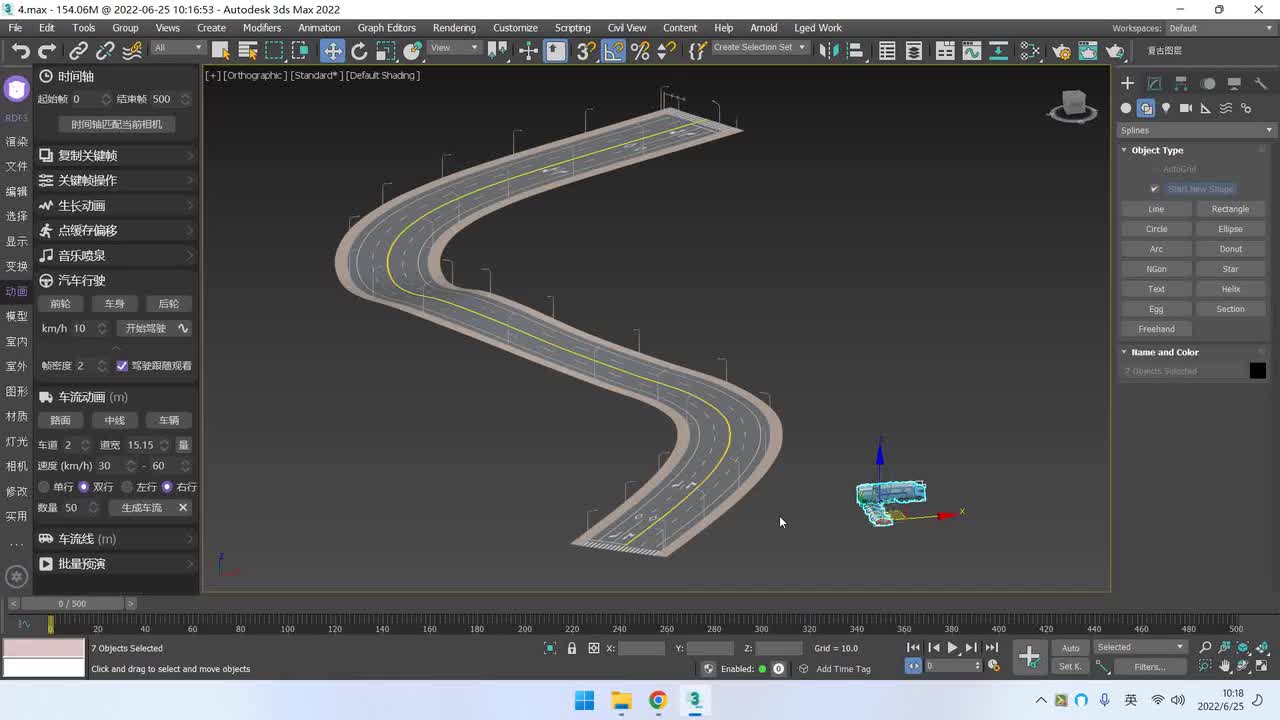Activate the Select and Link tool

[79, 51]
